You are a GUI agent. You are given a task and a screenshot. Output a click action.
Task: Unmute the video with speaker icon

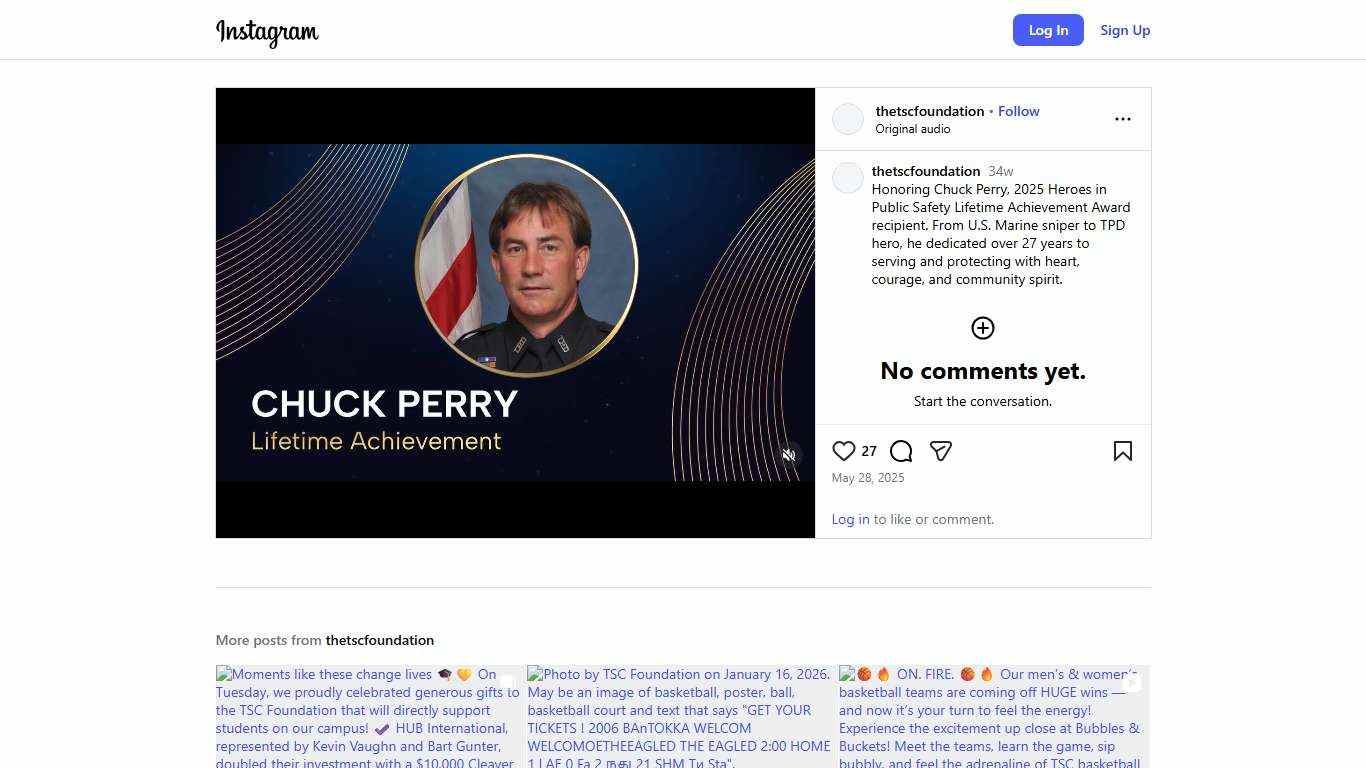(789, 455)
